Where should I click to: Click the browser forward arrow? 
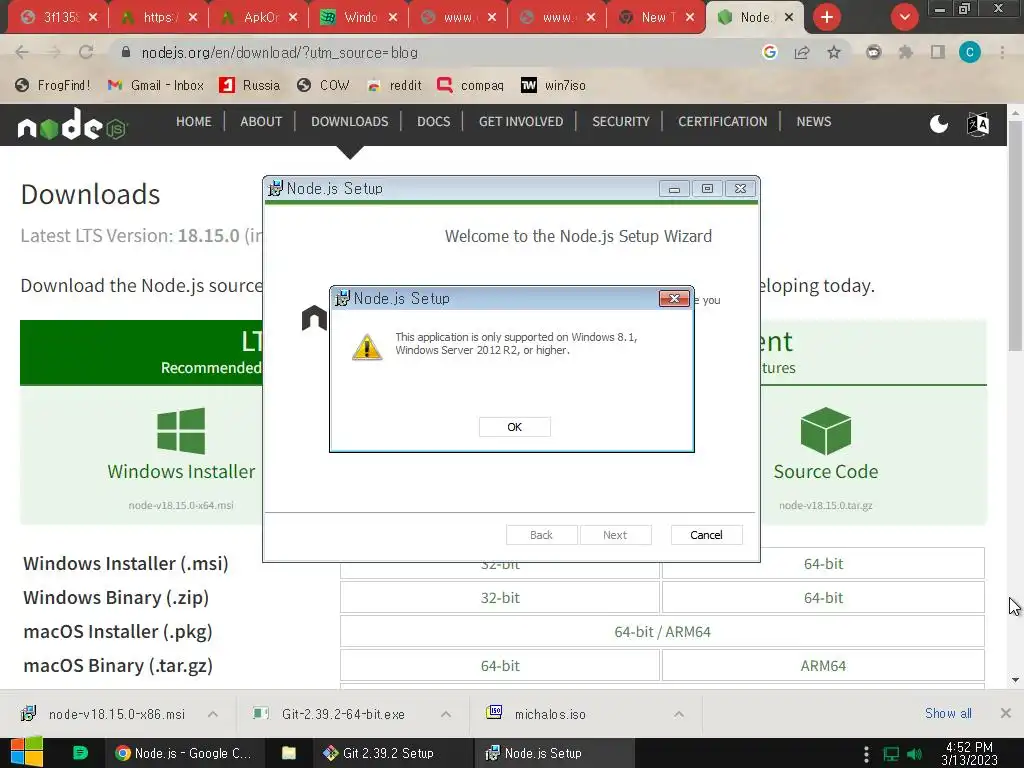(x=54, y=52)
